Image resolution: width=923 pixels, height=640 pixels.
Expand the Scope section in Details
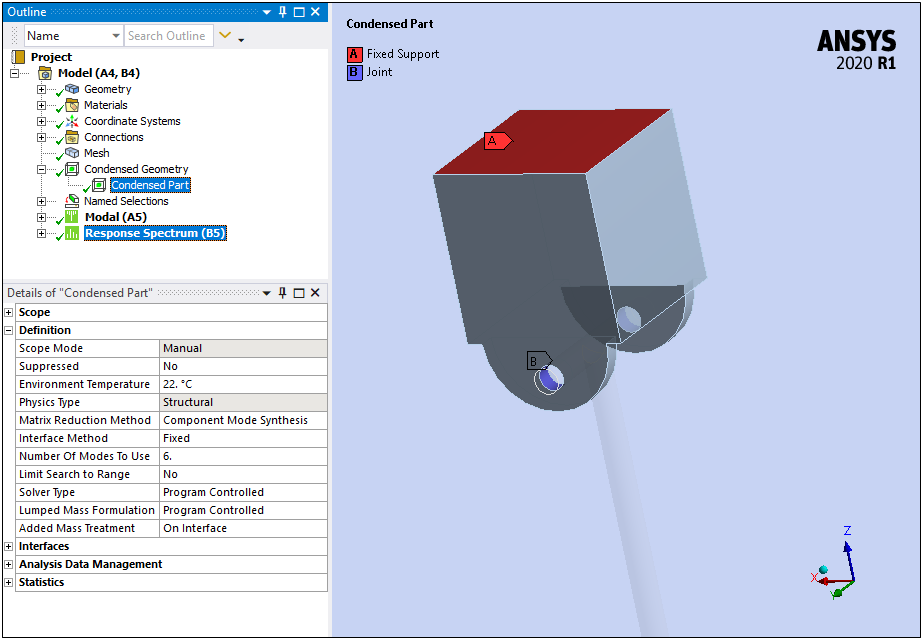click(x=9, y=312)
